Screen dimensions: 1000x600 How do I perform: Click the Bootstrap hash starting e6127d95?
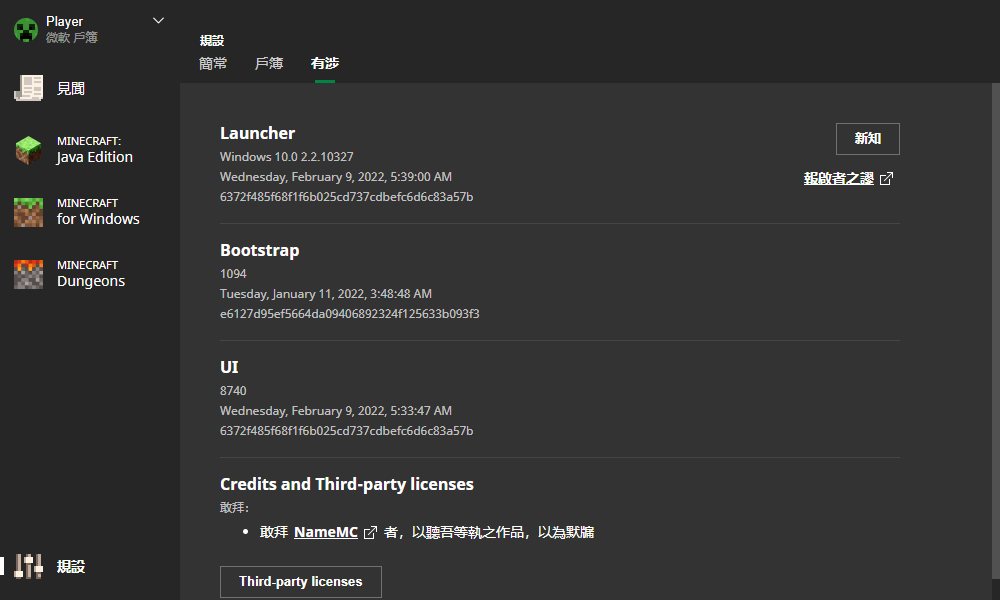coord(349,314)
